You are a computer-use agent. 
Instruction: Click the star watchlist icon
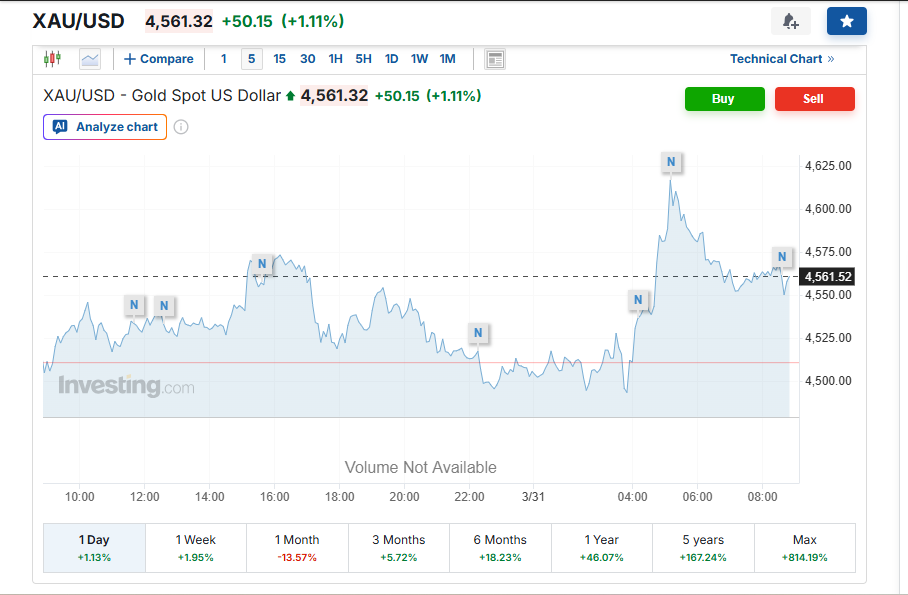point(846,21)
